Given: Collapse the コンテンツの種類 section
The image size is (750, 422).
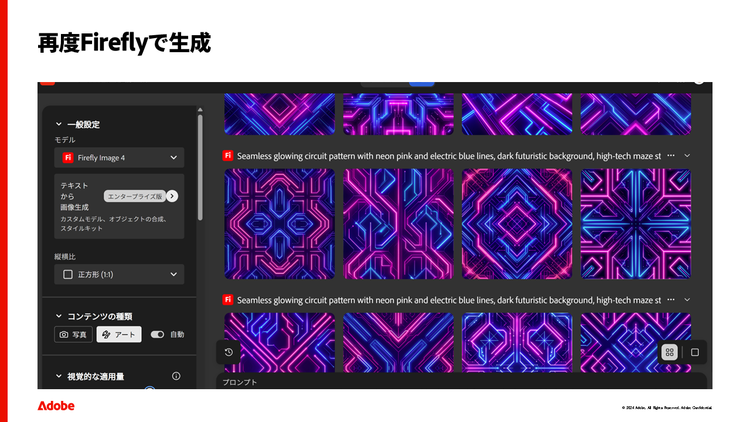Looking at the screenshot, I should tap(58, 316).
